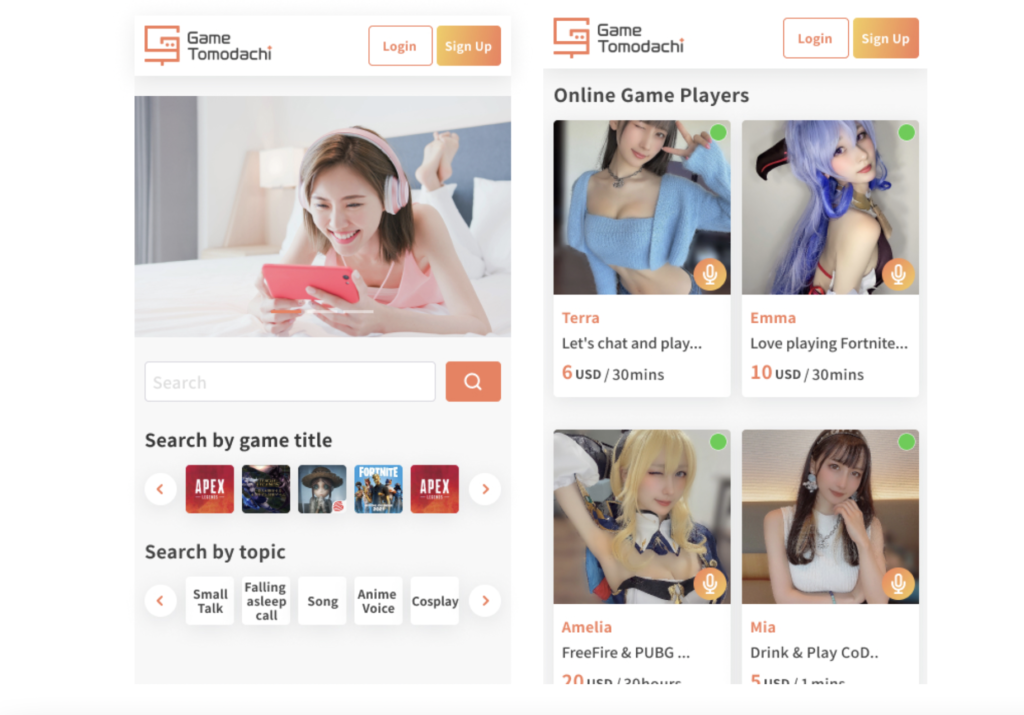Click microphone icon on Terra's card
Screen dimensions: 1024x715
710,274
